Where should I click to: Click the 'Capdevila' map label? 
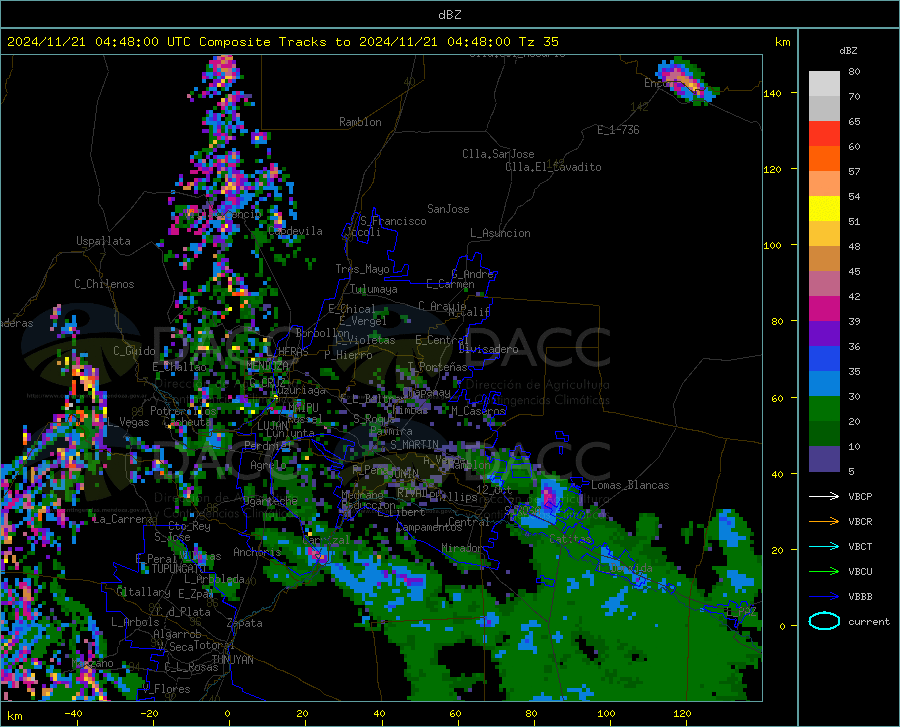(x=295, y=231)
